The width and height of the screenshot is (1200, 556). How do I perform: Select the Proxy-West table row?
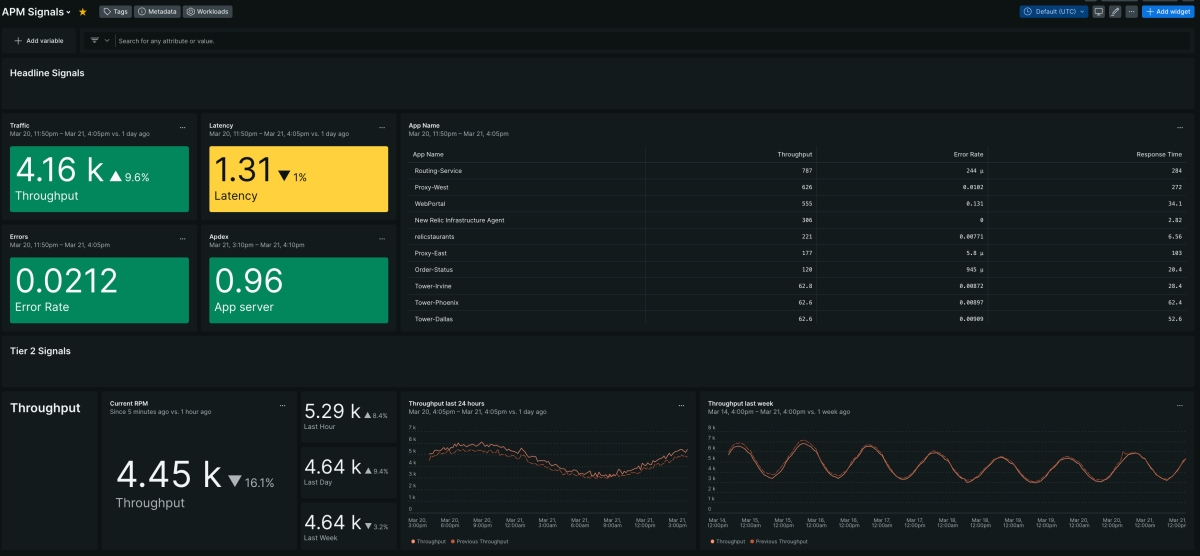(798, 187)
